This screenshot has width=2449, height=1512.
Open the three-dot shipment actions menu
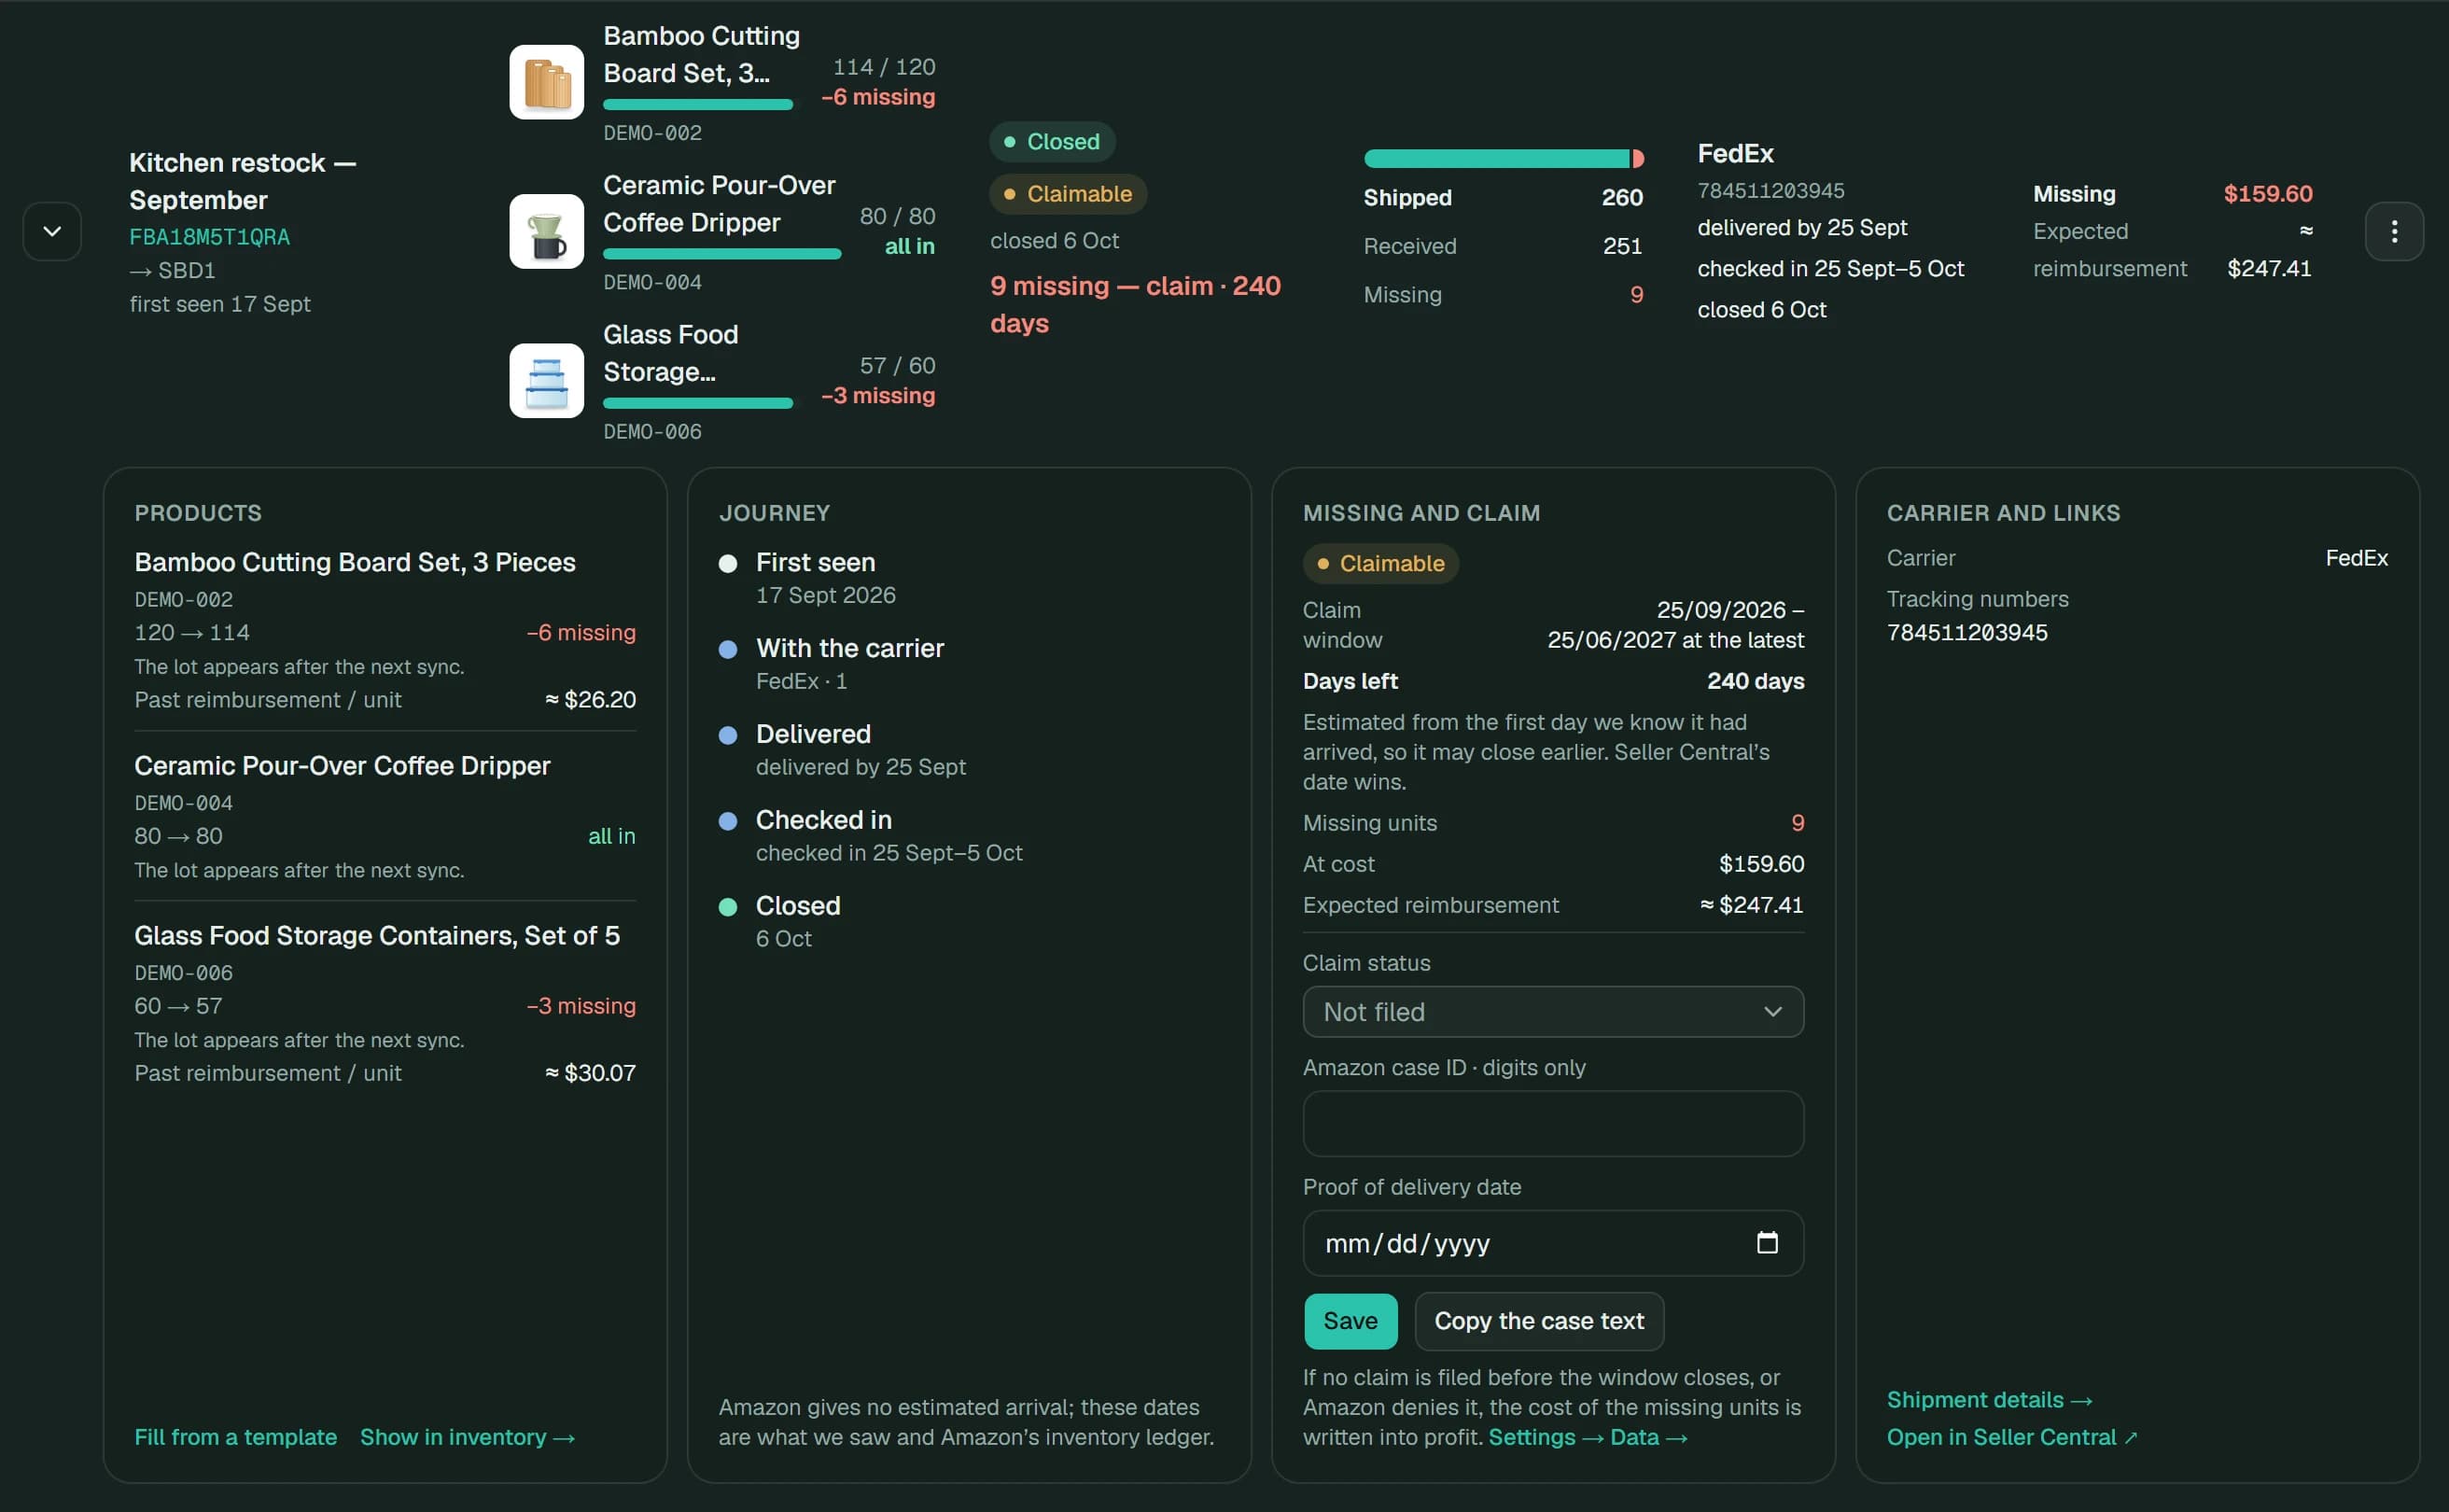(x=2393, y=231)
